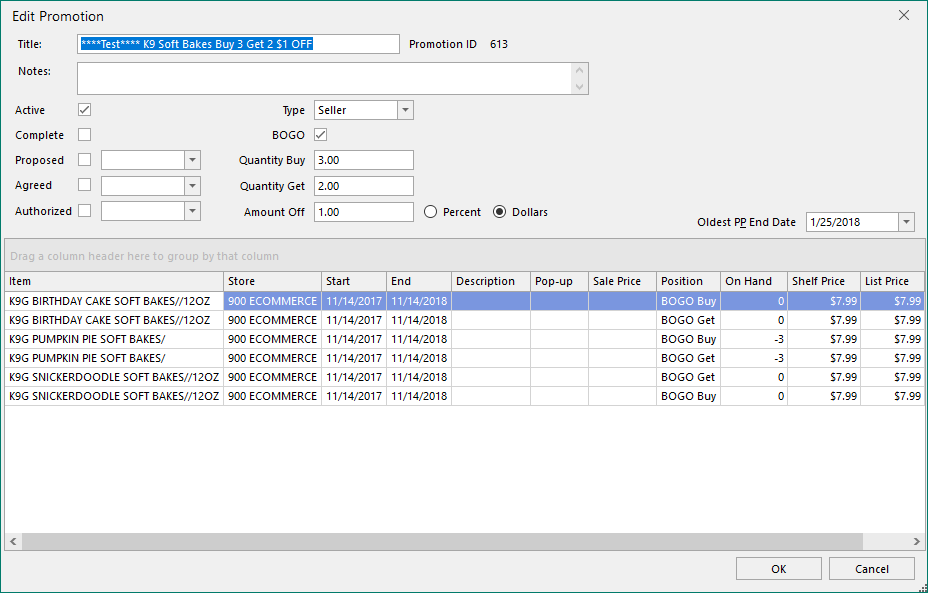Viewport: 929px width, 593px height.
Task: Open the Oldest PP End Date dropdown
Action: coord(906,222)
